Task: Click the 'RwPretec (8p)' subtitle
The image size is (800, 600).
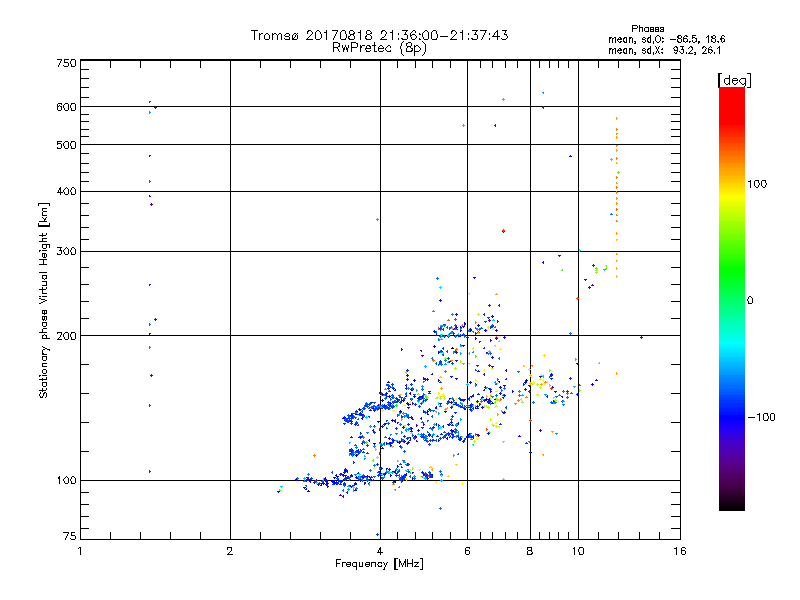Action: point(379,48)
